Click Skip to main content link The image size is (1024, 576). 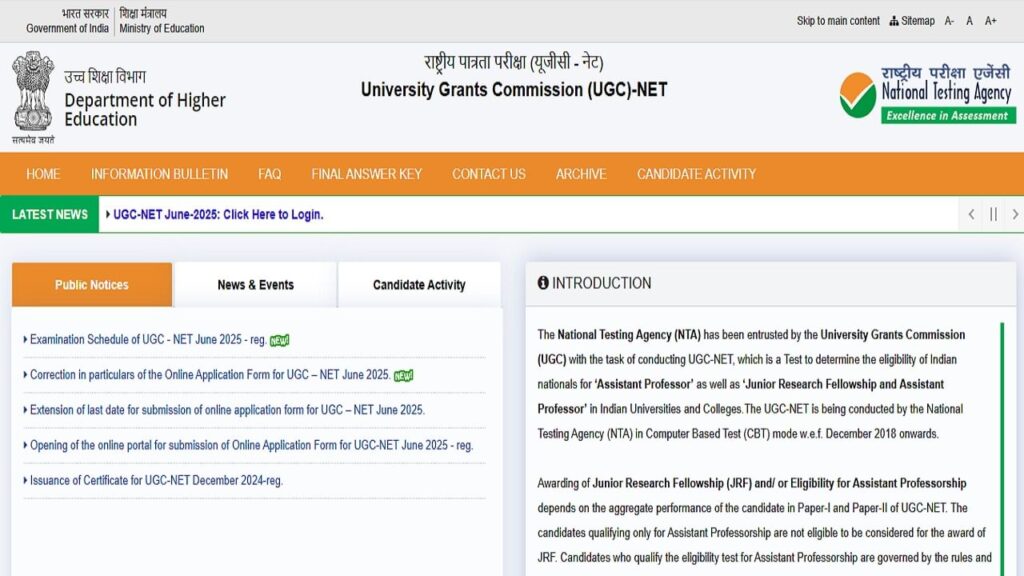click(838, 21)
